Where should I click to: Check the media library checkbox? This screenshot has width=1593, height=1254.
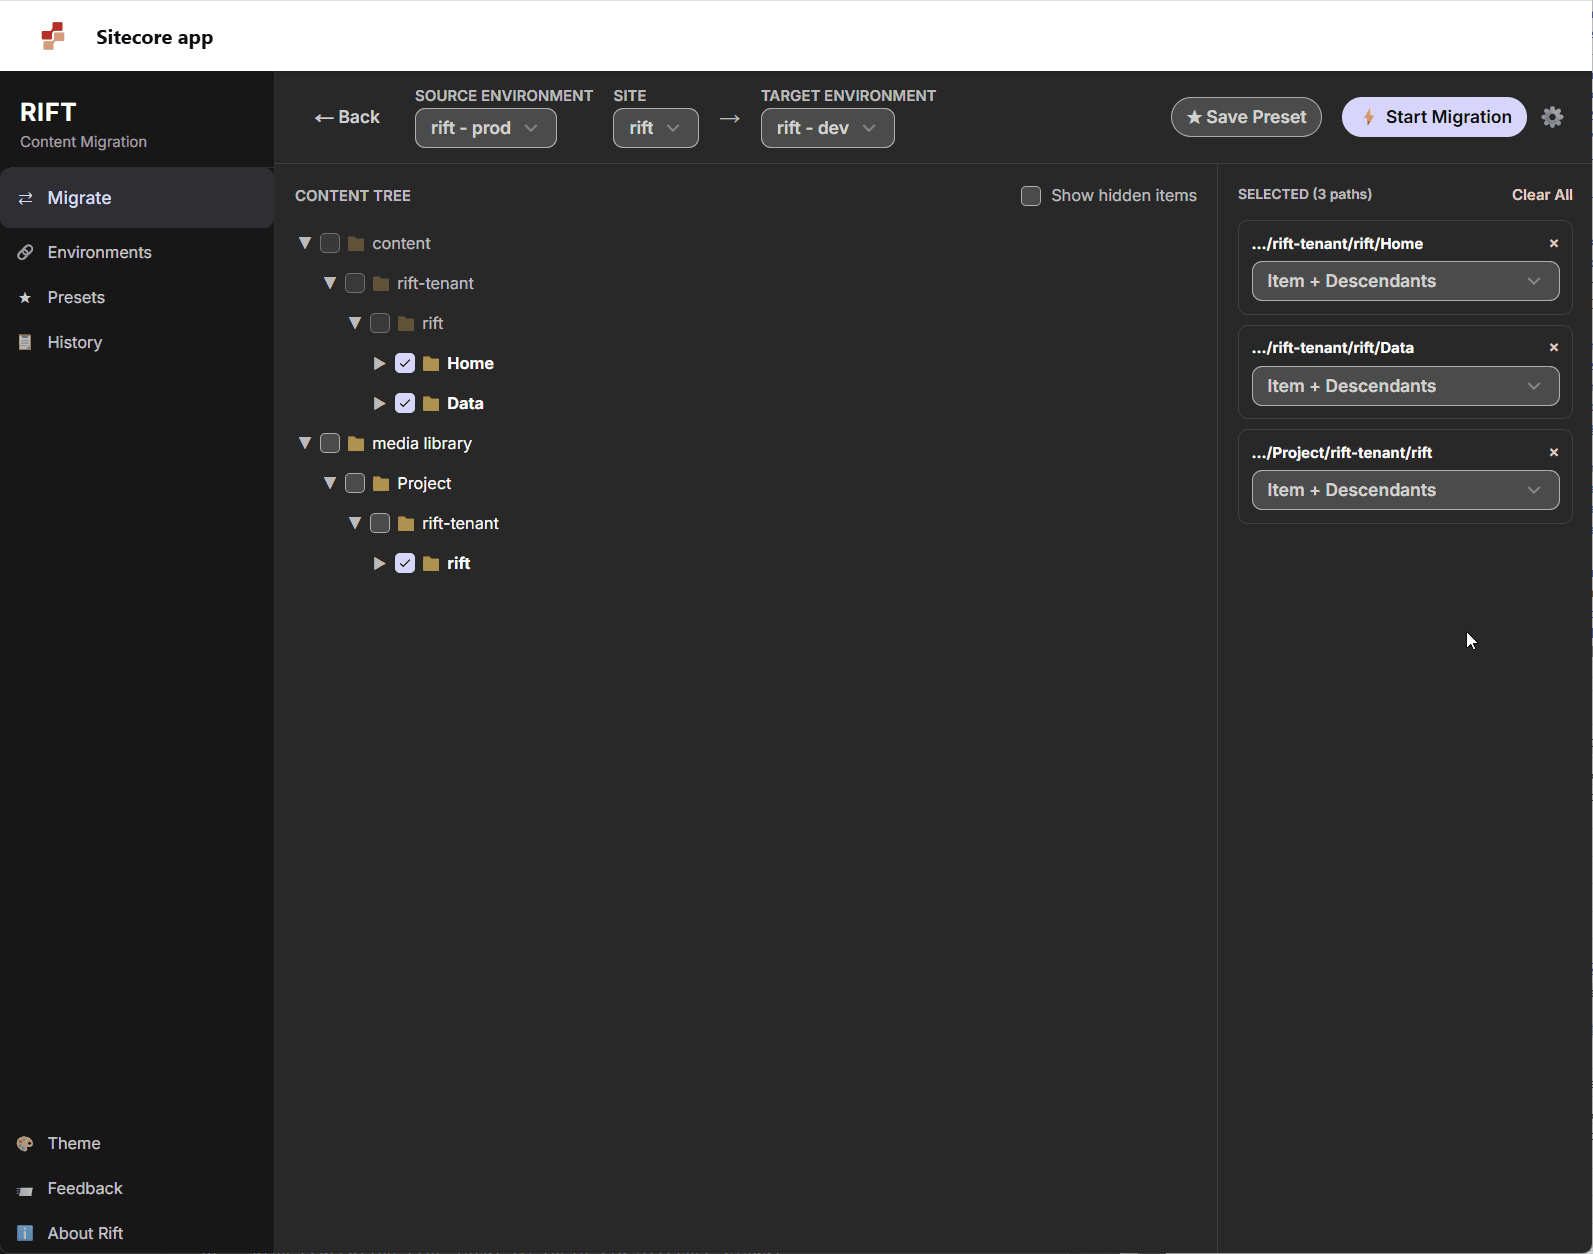pos(330,443)
